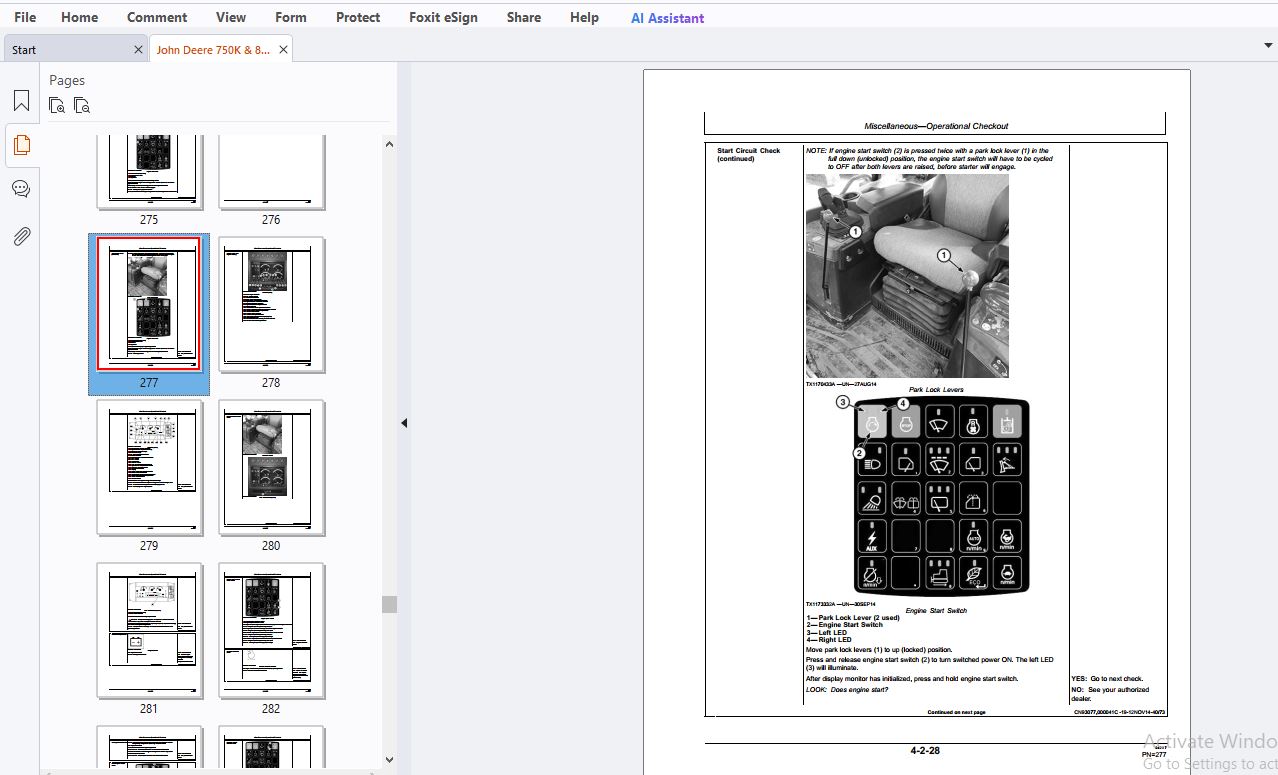Click the 'Park Lock Levers' caption

(x=936, y=390)
